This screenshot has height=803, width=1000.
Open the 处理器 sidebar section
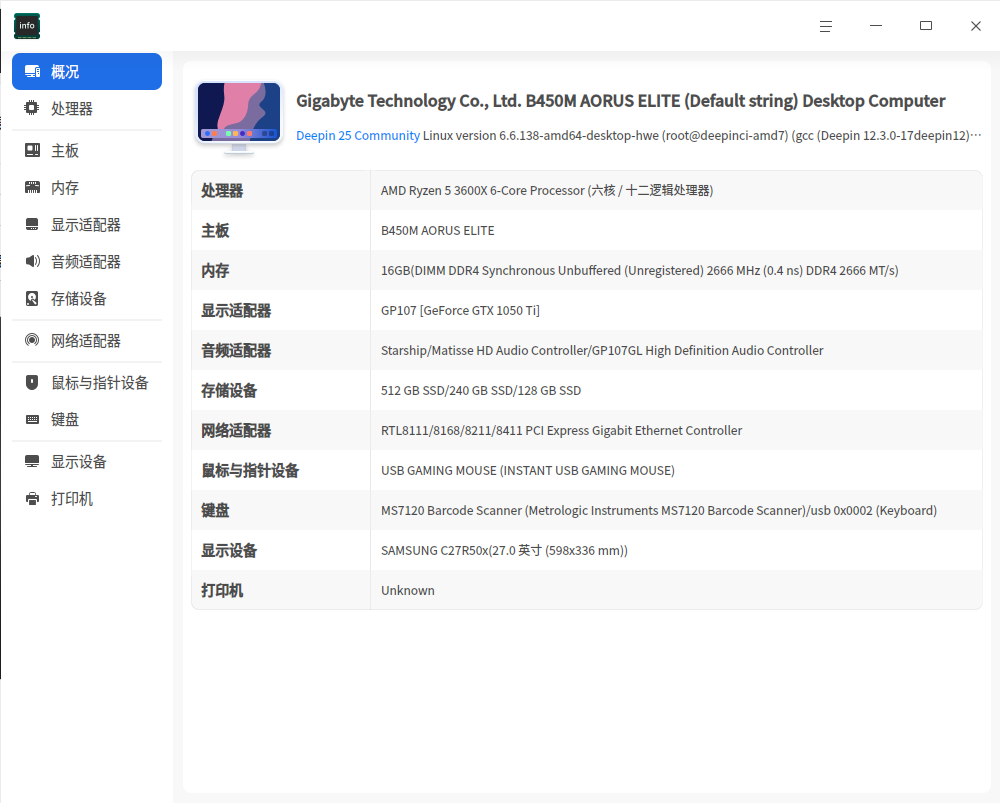[x=87, y=108]
